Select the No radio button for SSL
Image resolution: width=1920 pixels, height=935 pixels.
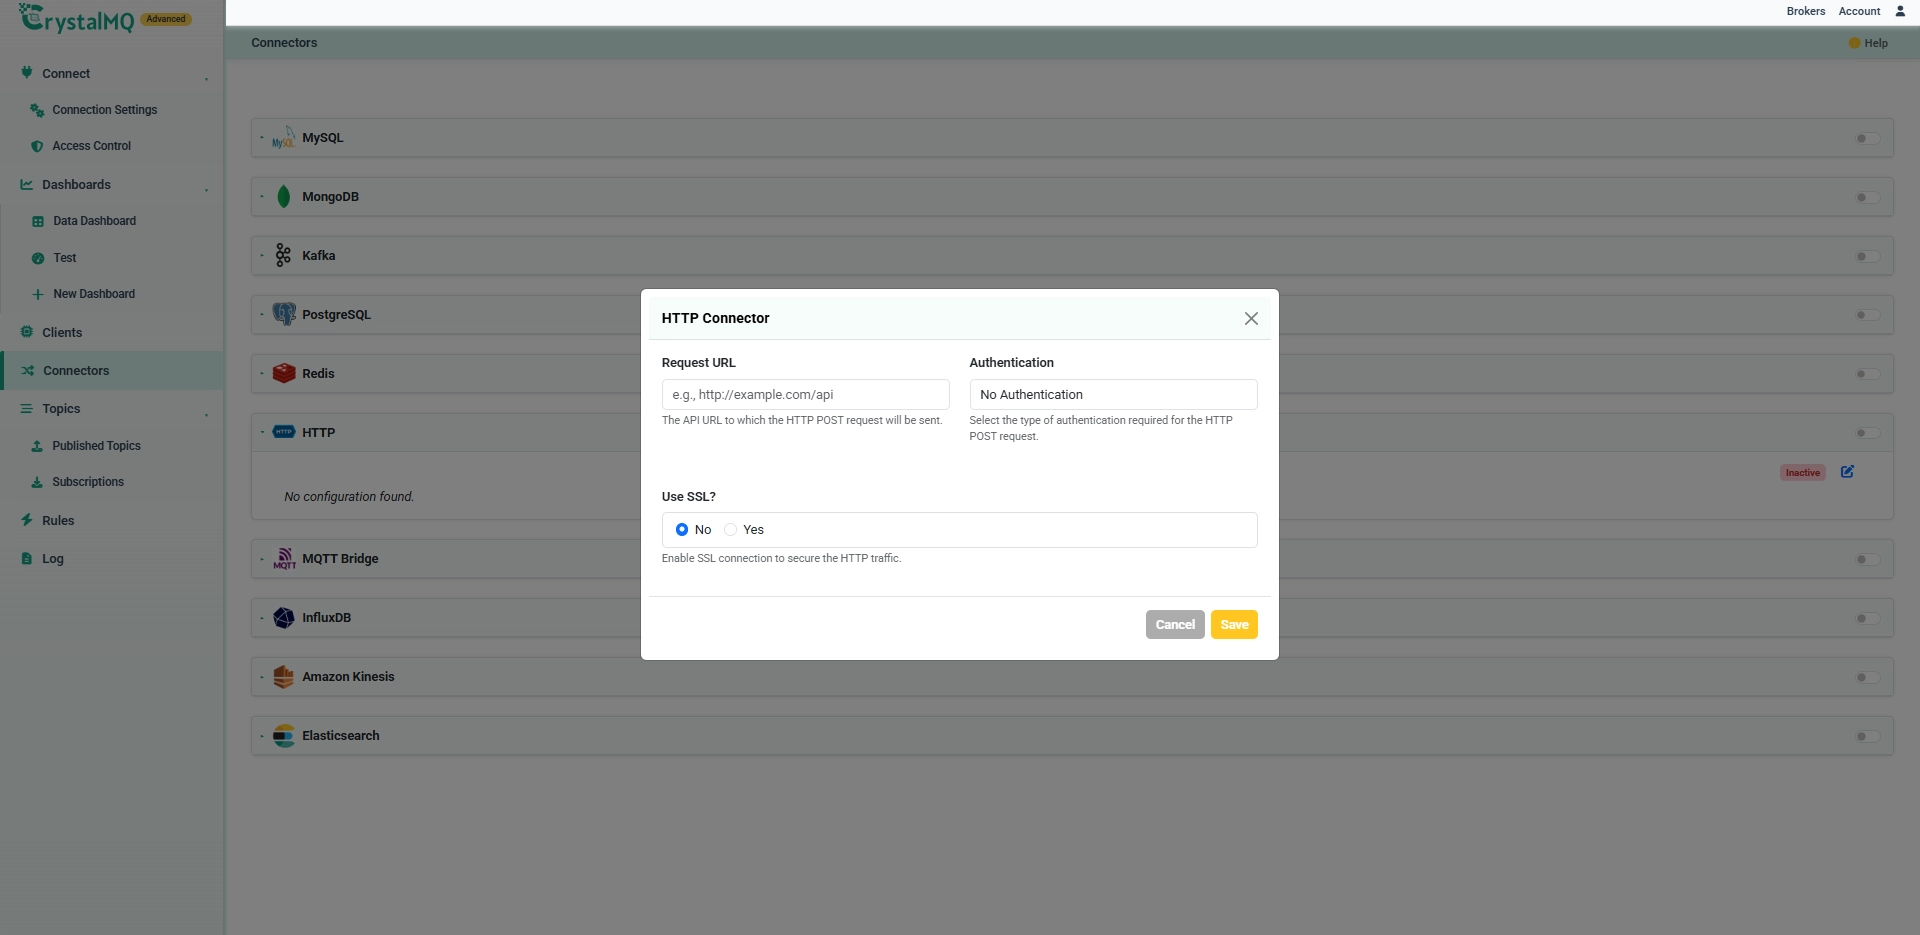682,530
